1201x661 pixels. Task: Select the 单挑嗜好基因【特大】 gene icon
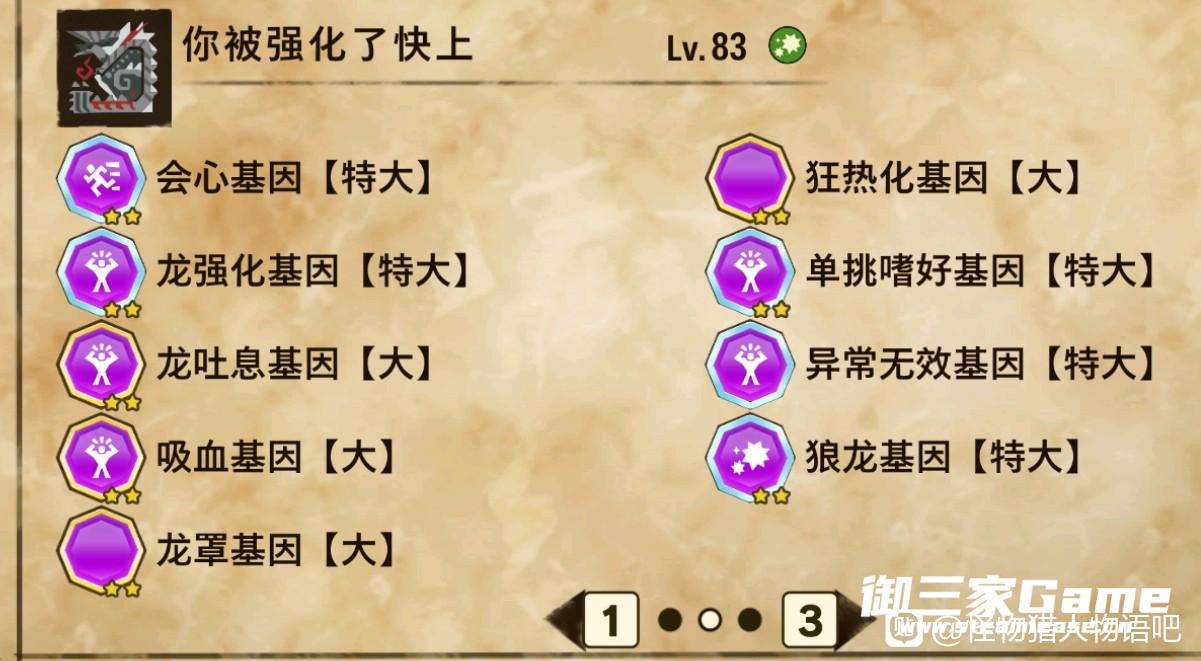tap(749, 271)
